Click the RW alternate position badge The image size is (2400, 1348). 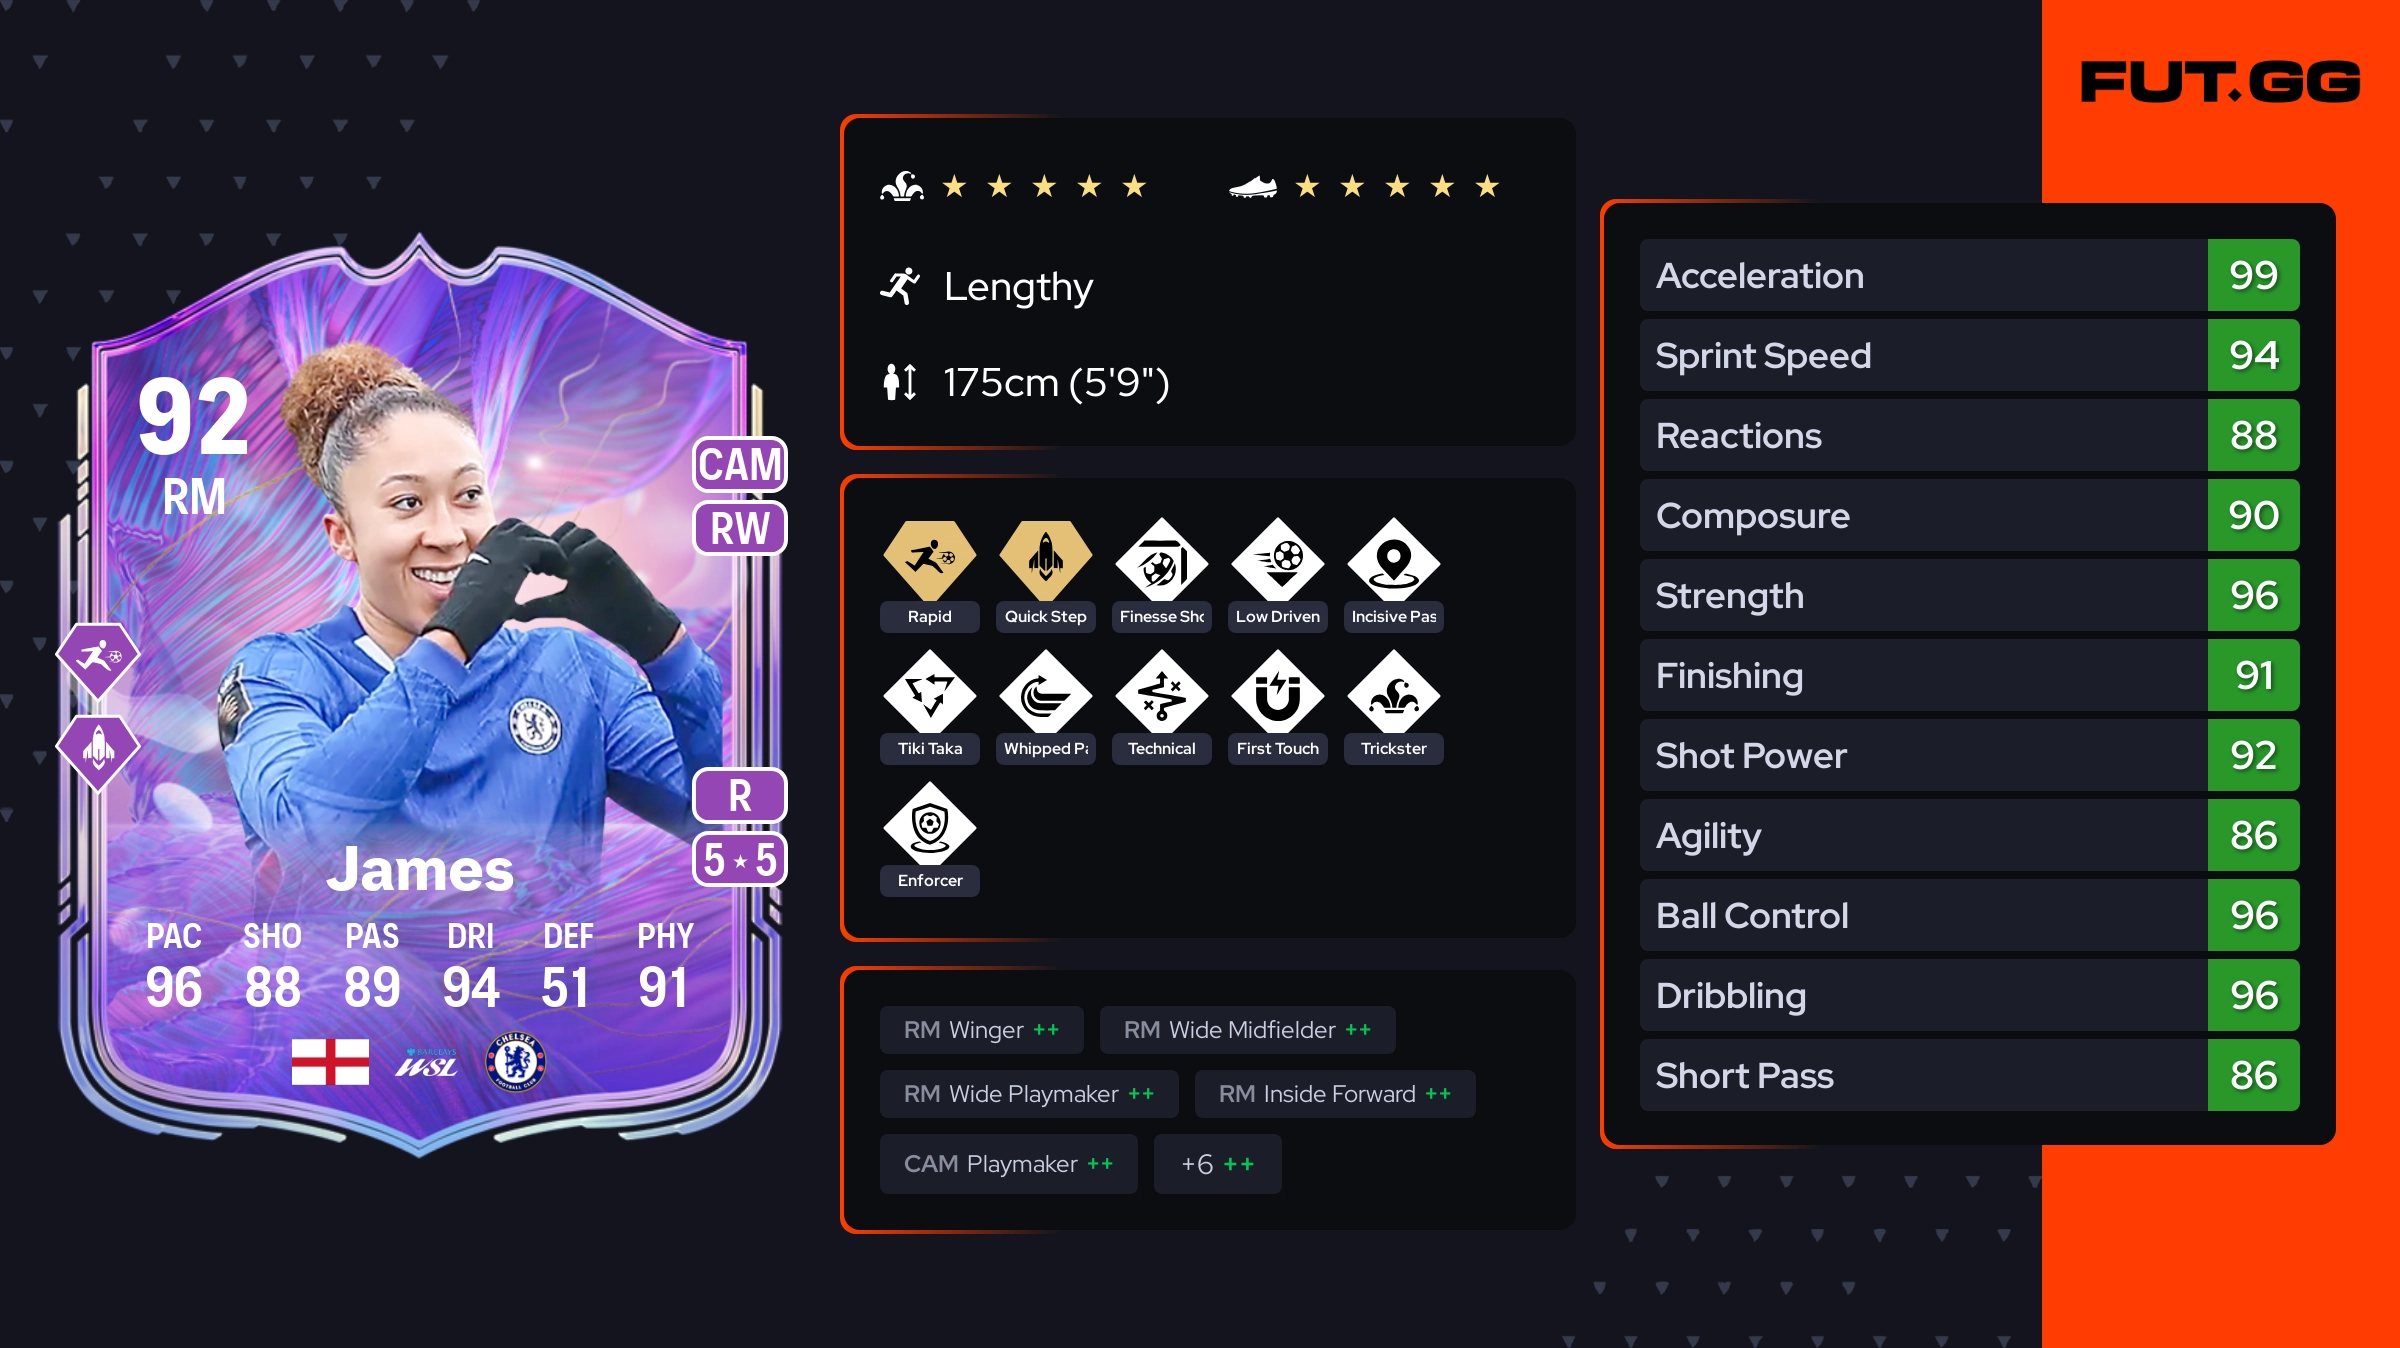[740, 528]
